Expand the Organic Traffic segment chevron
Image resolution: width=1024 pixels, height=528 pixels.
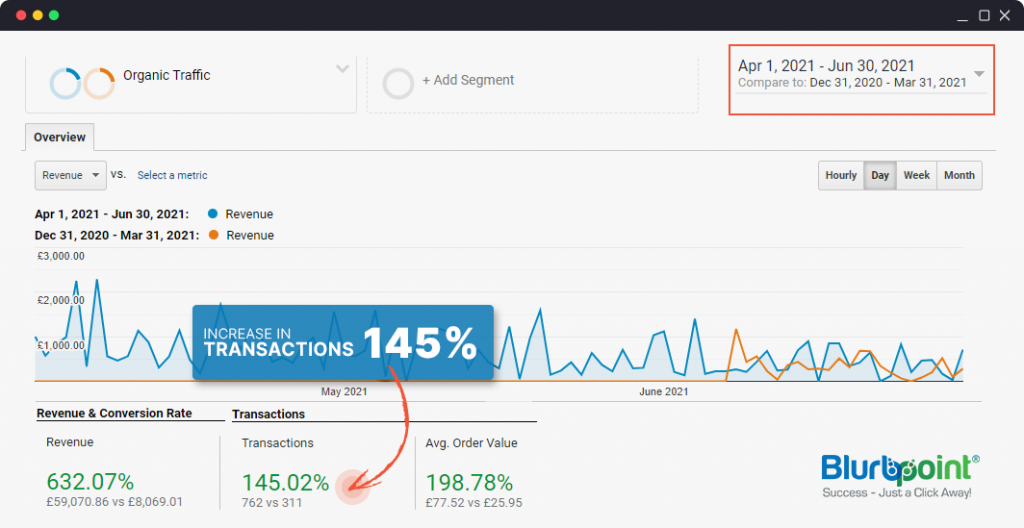click(x=342, y=69)
